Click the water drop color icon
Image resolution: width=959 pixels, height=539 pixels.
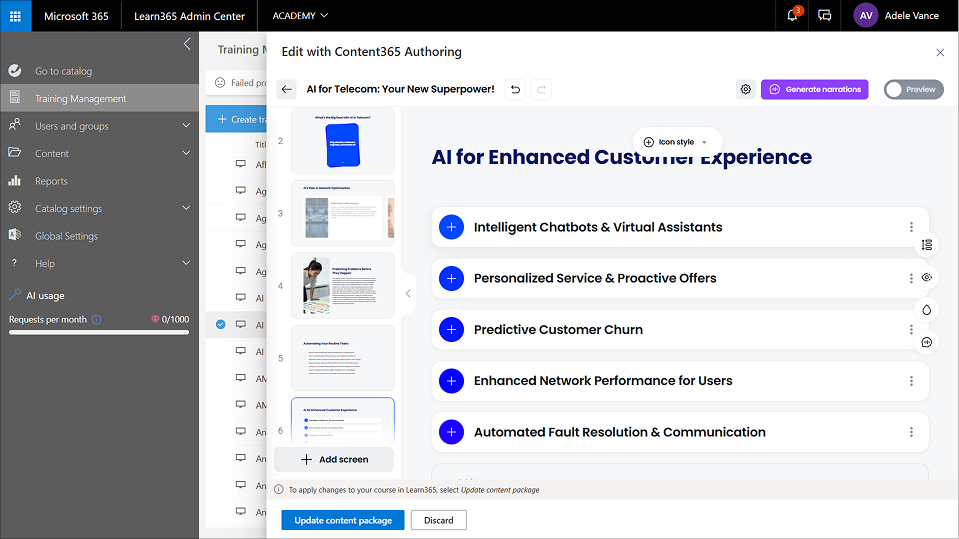point(926,310)
